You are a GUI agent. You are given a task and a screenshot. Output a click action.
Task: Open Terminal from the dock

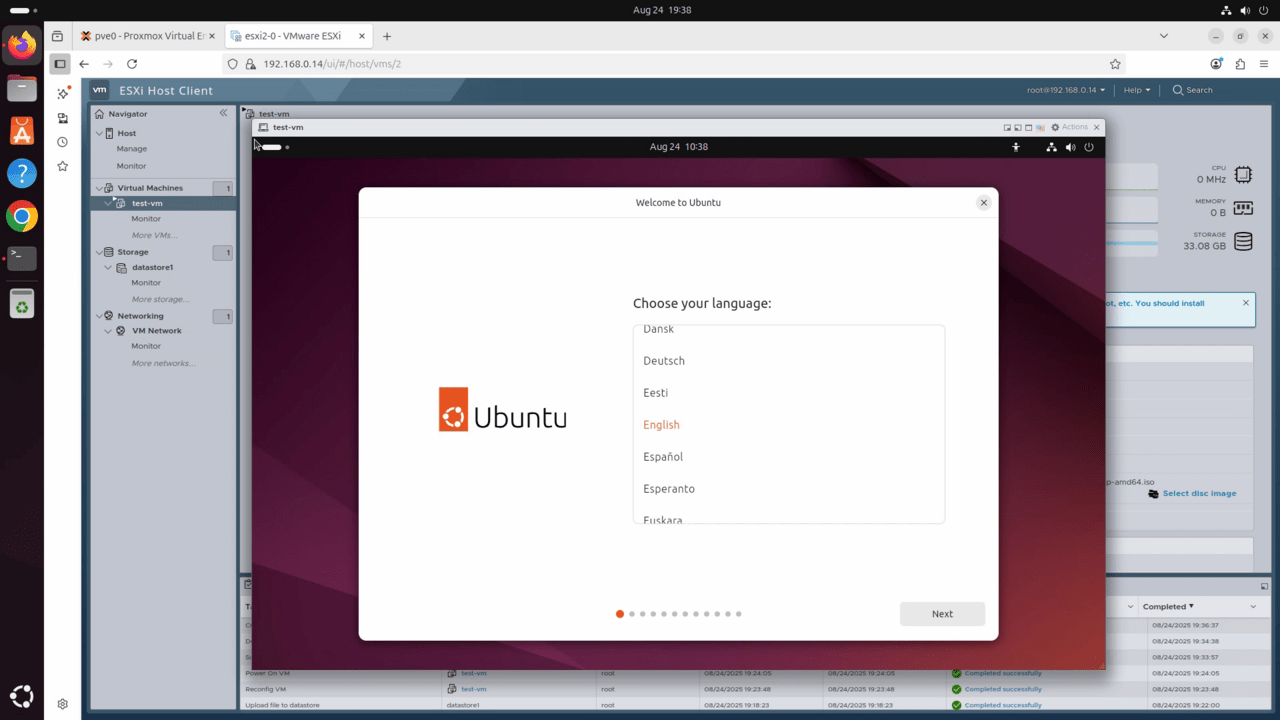22,258
